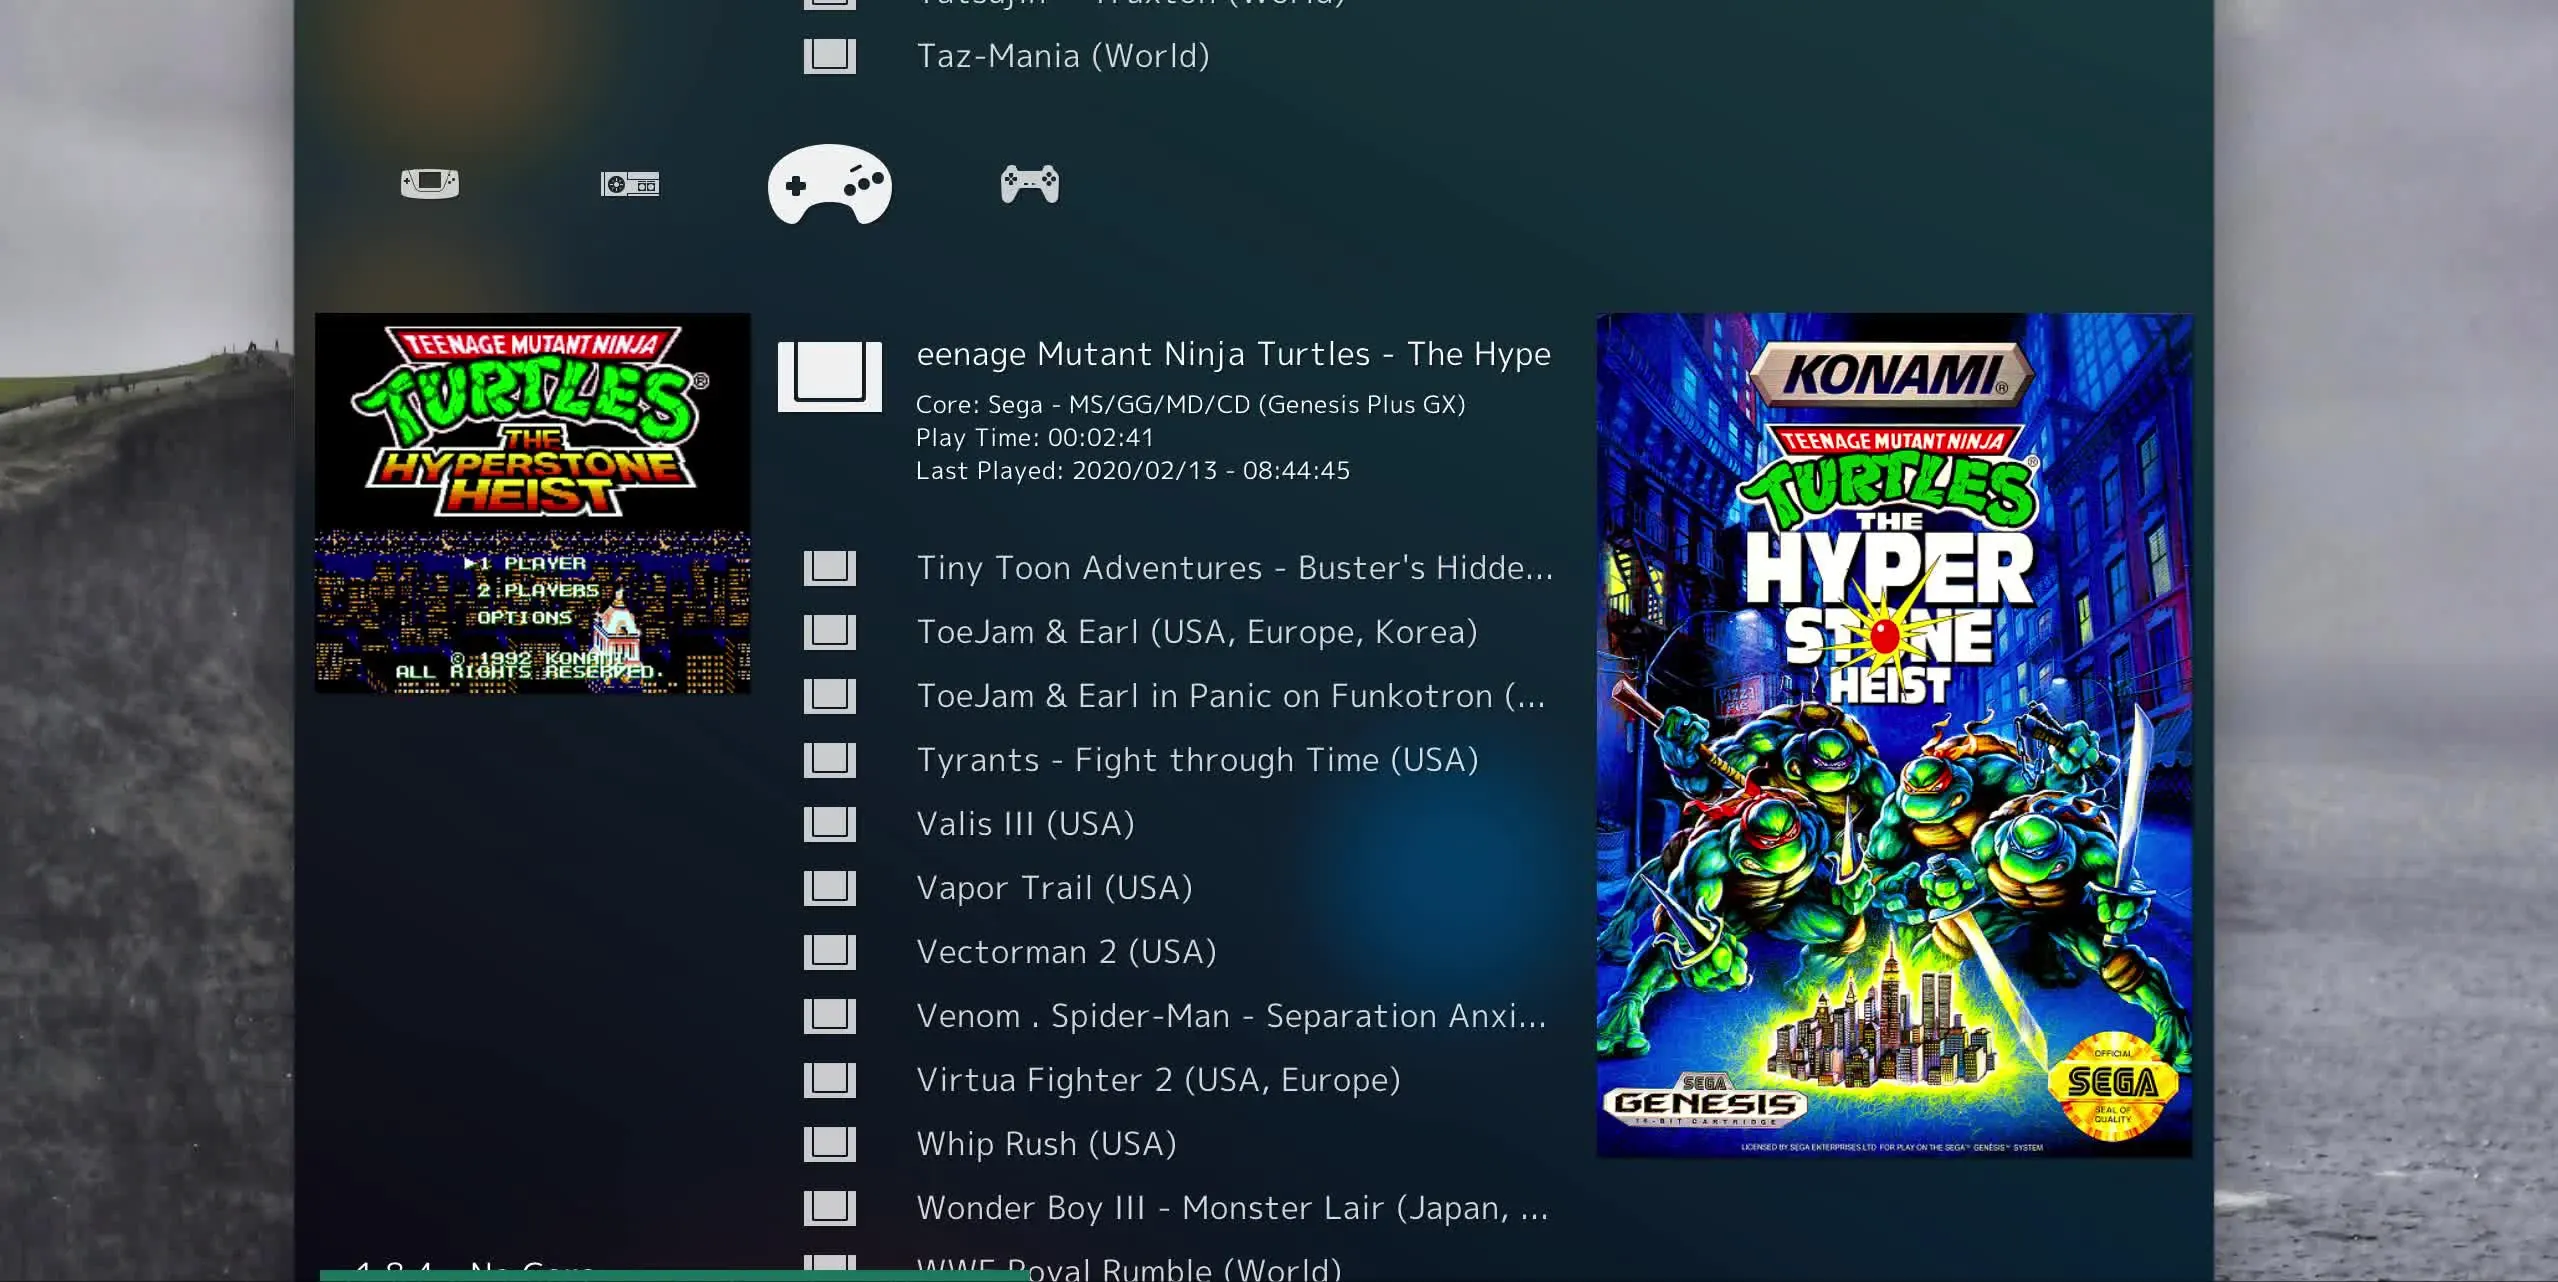Click cartridge icon beside Virtua Fighter 2
This screenshot has width=2558, height=1282.
830,1080
